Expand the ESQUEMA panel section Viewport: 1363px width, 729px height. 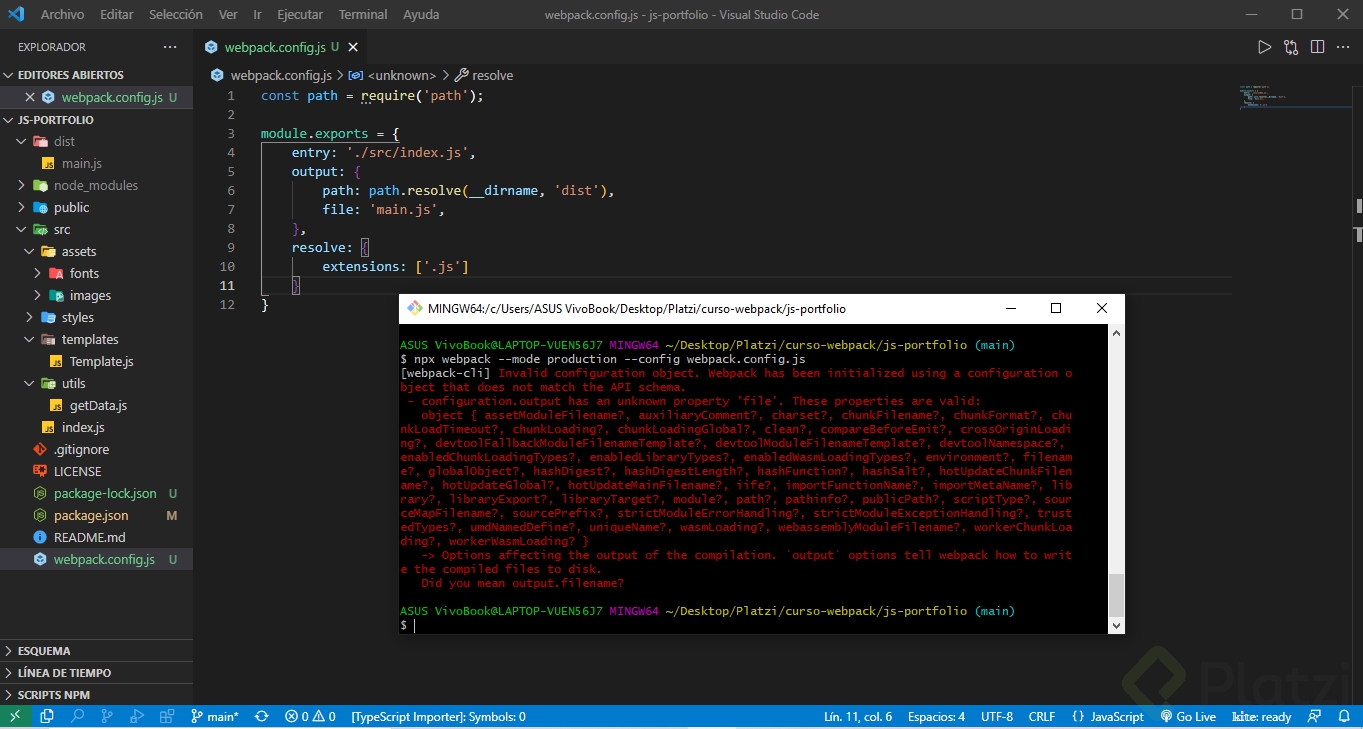point(44,651)
